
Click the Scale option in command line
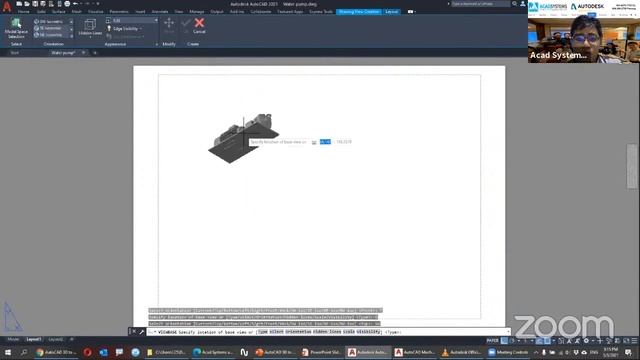(x=349, y=332)
